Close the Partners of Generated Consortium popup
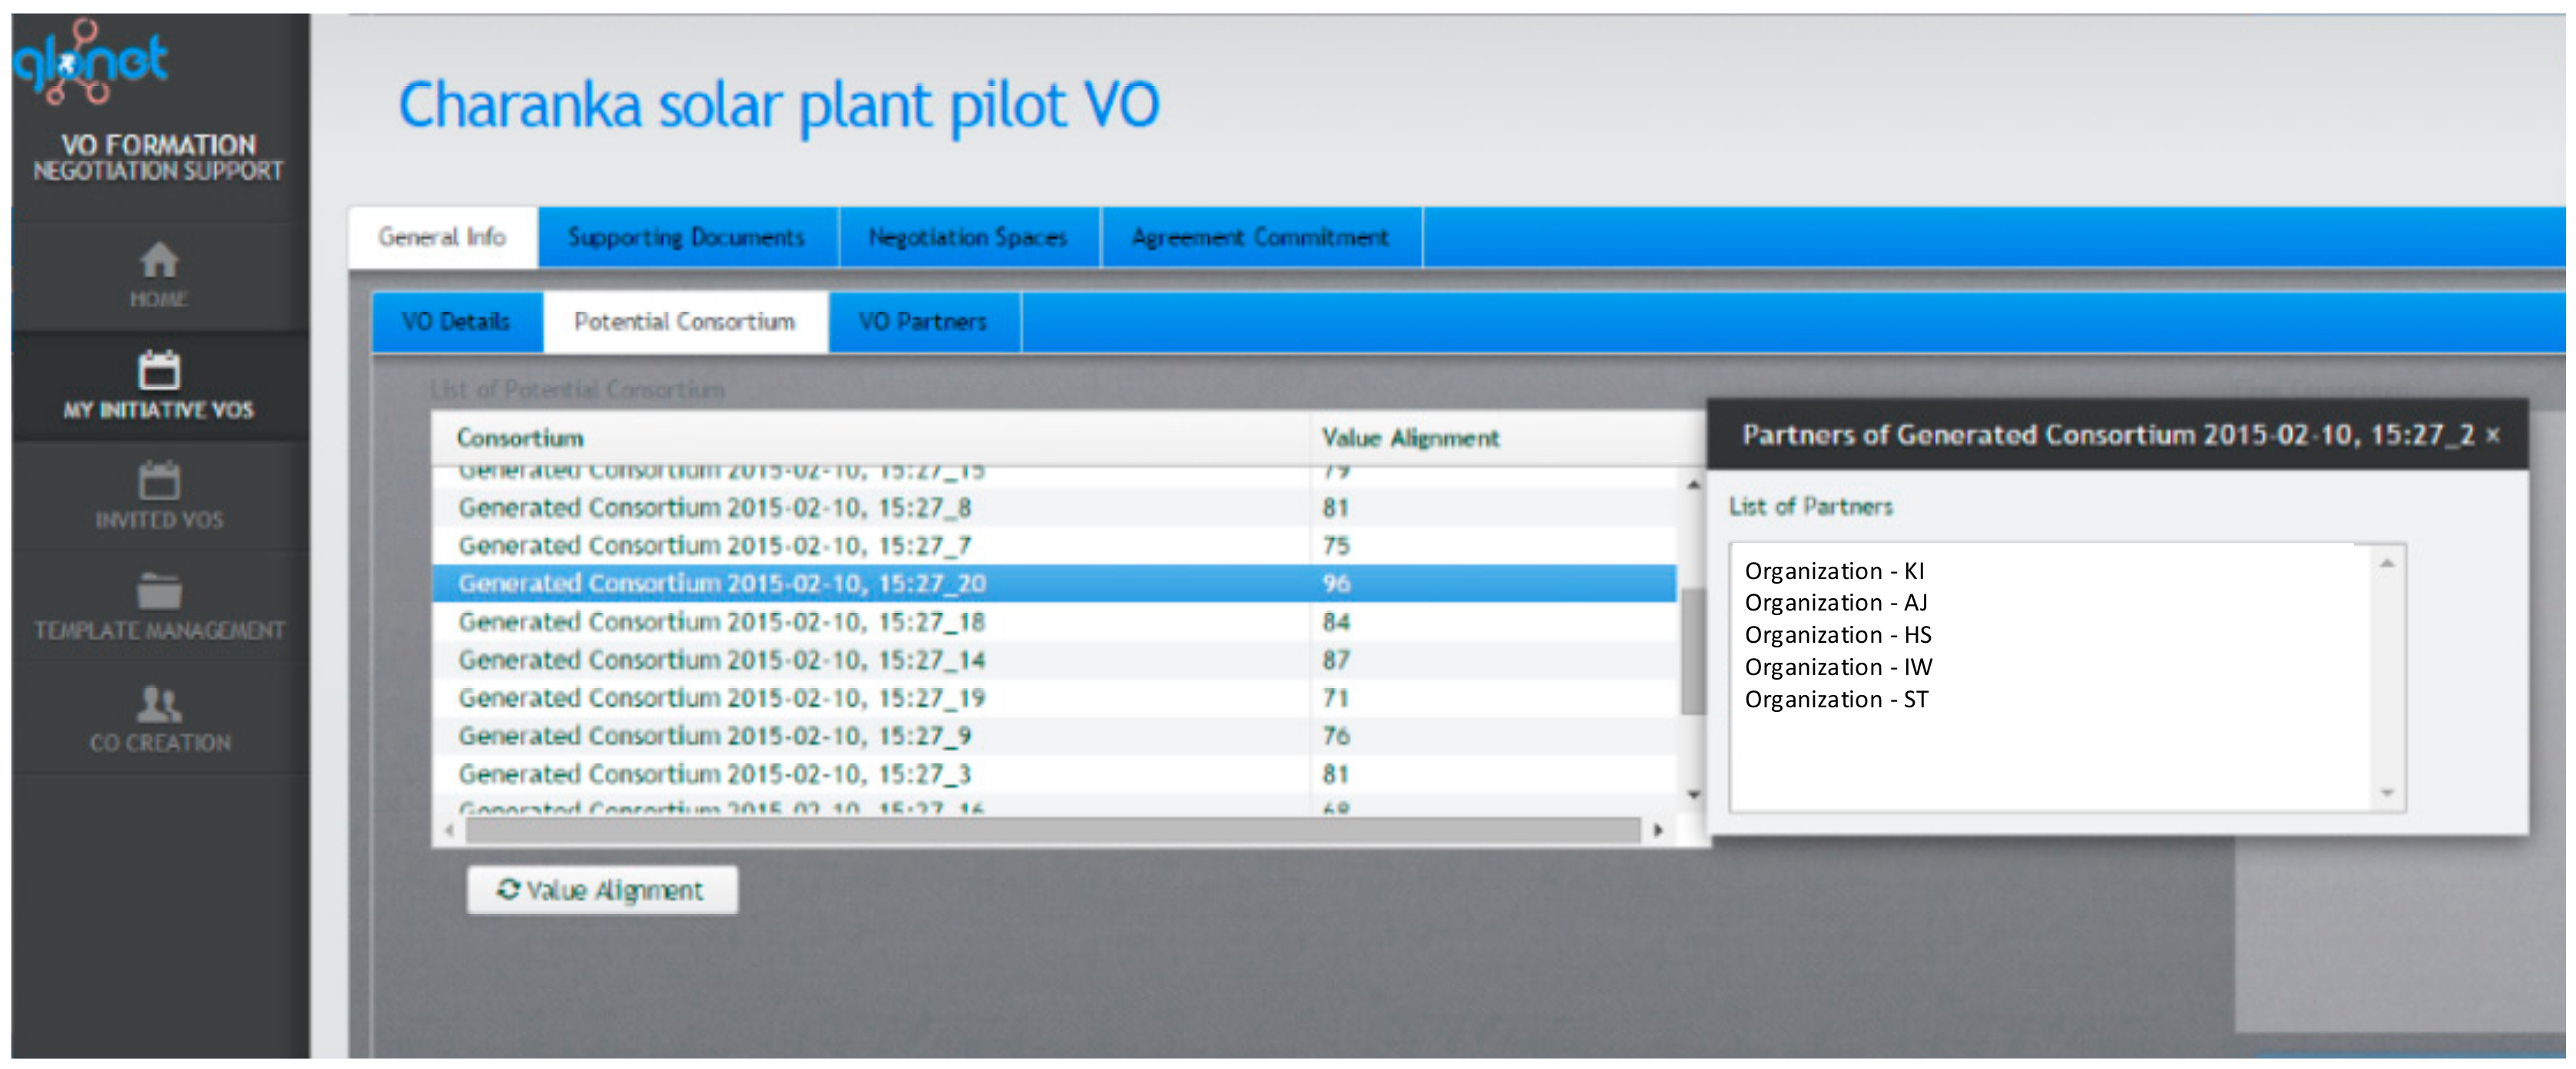 [x=2493, y=435]
